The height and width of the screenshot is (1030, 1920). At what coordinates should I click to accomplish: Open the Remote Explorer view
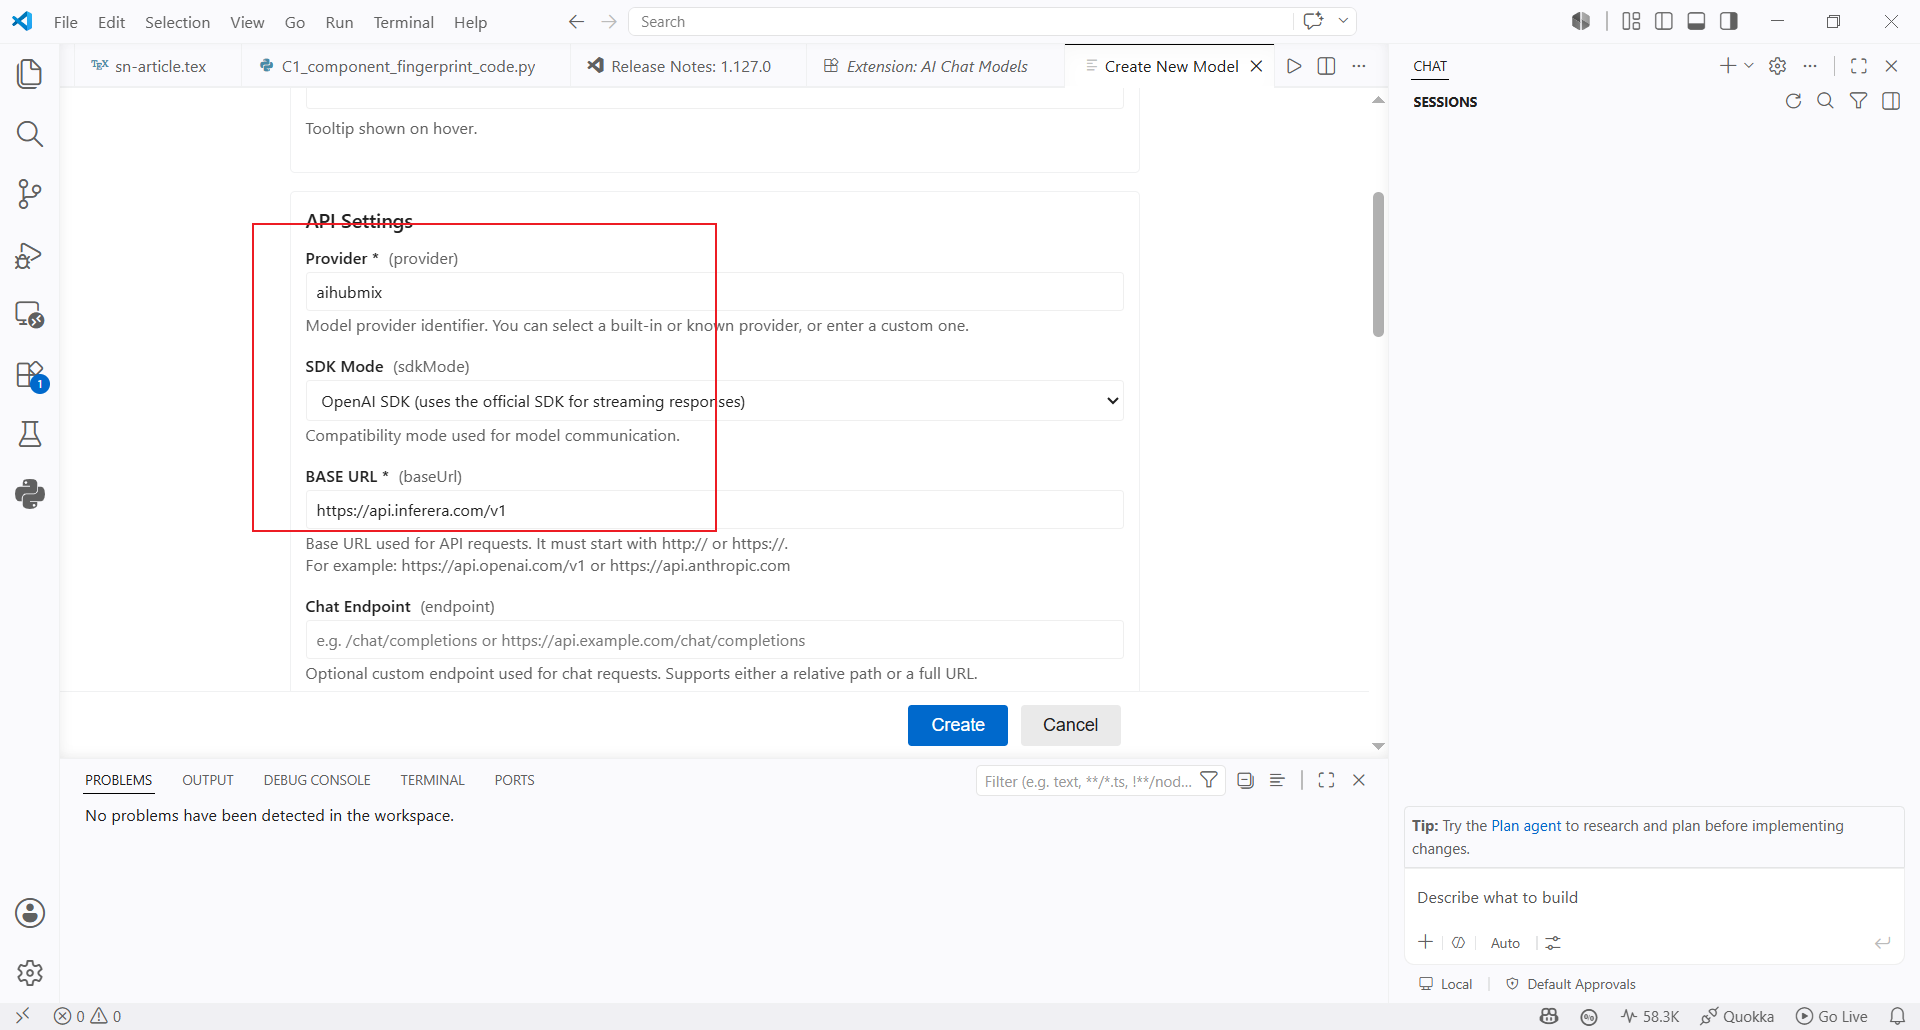pyautogui.click(x=30, y=314)
